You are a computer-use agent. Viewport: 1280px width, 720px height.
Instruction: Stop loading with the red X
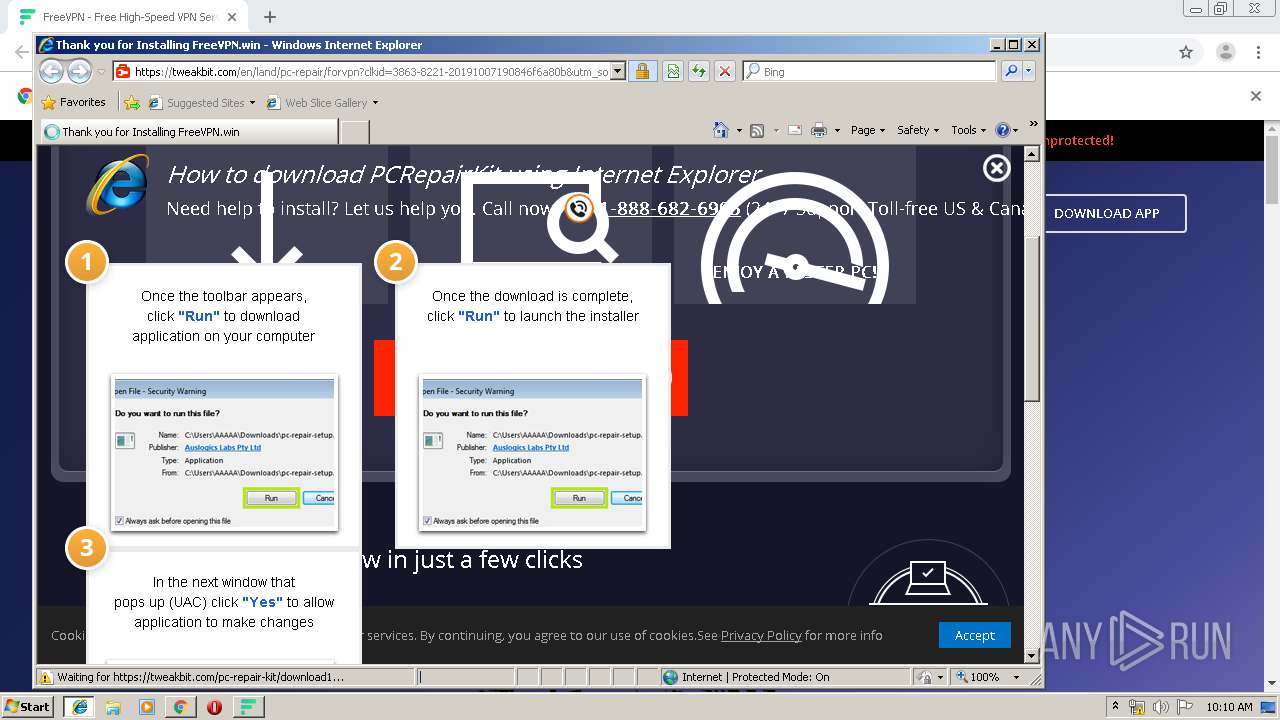click(x=725, y=71)
